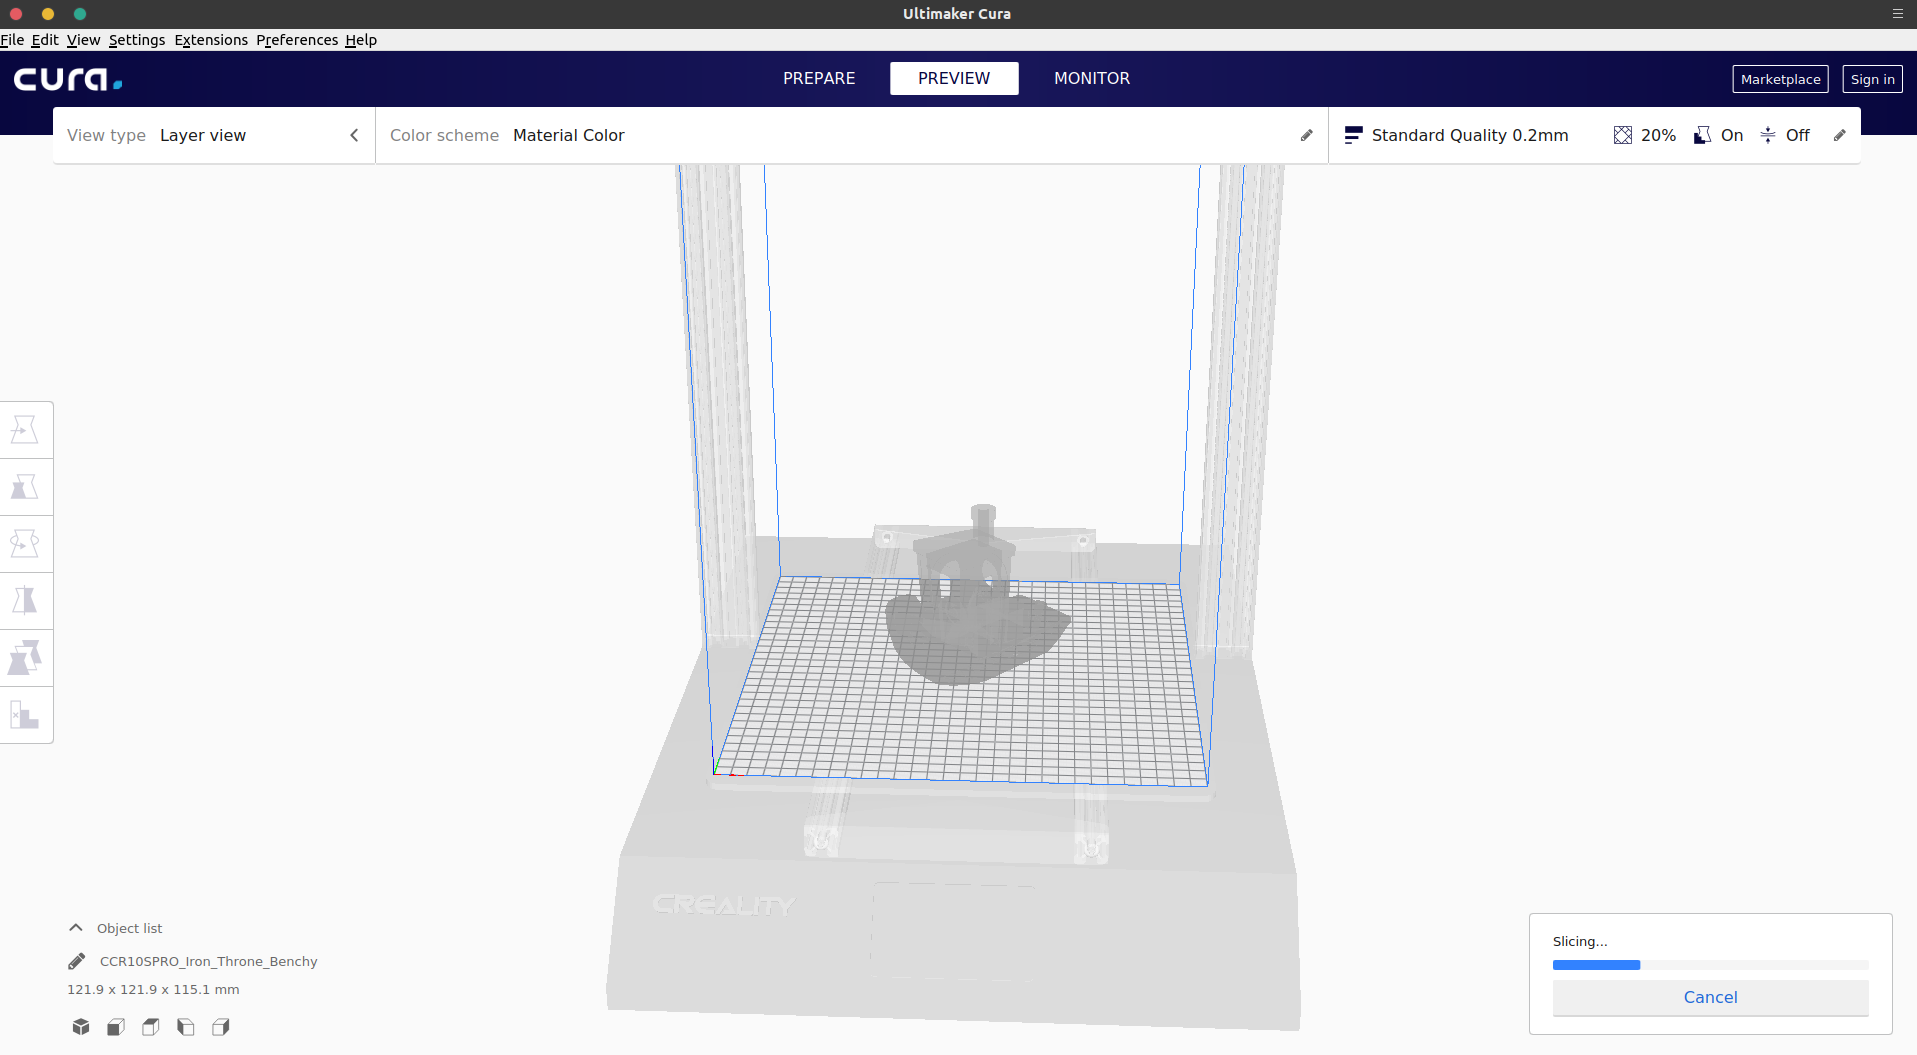Screen dimensions: 1917x1055
Task: Click the Marketplace button
Action: point(1780,79)
